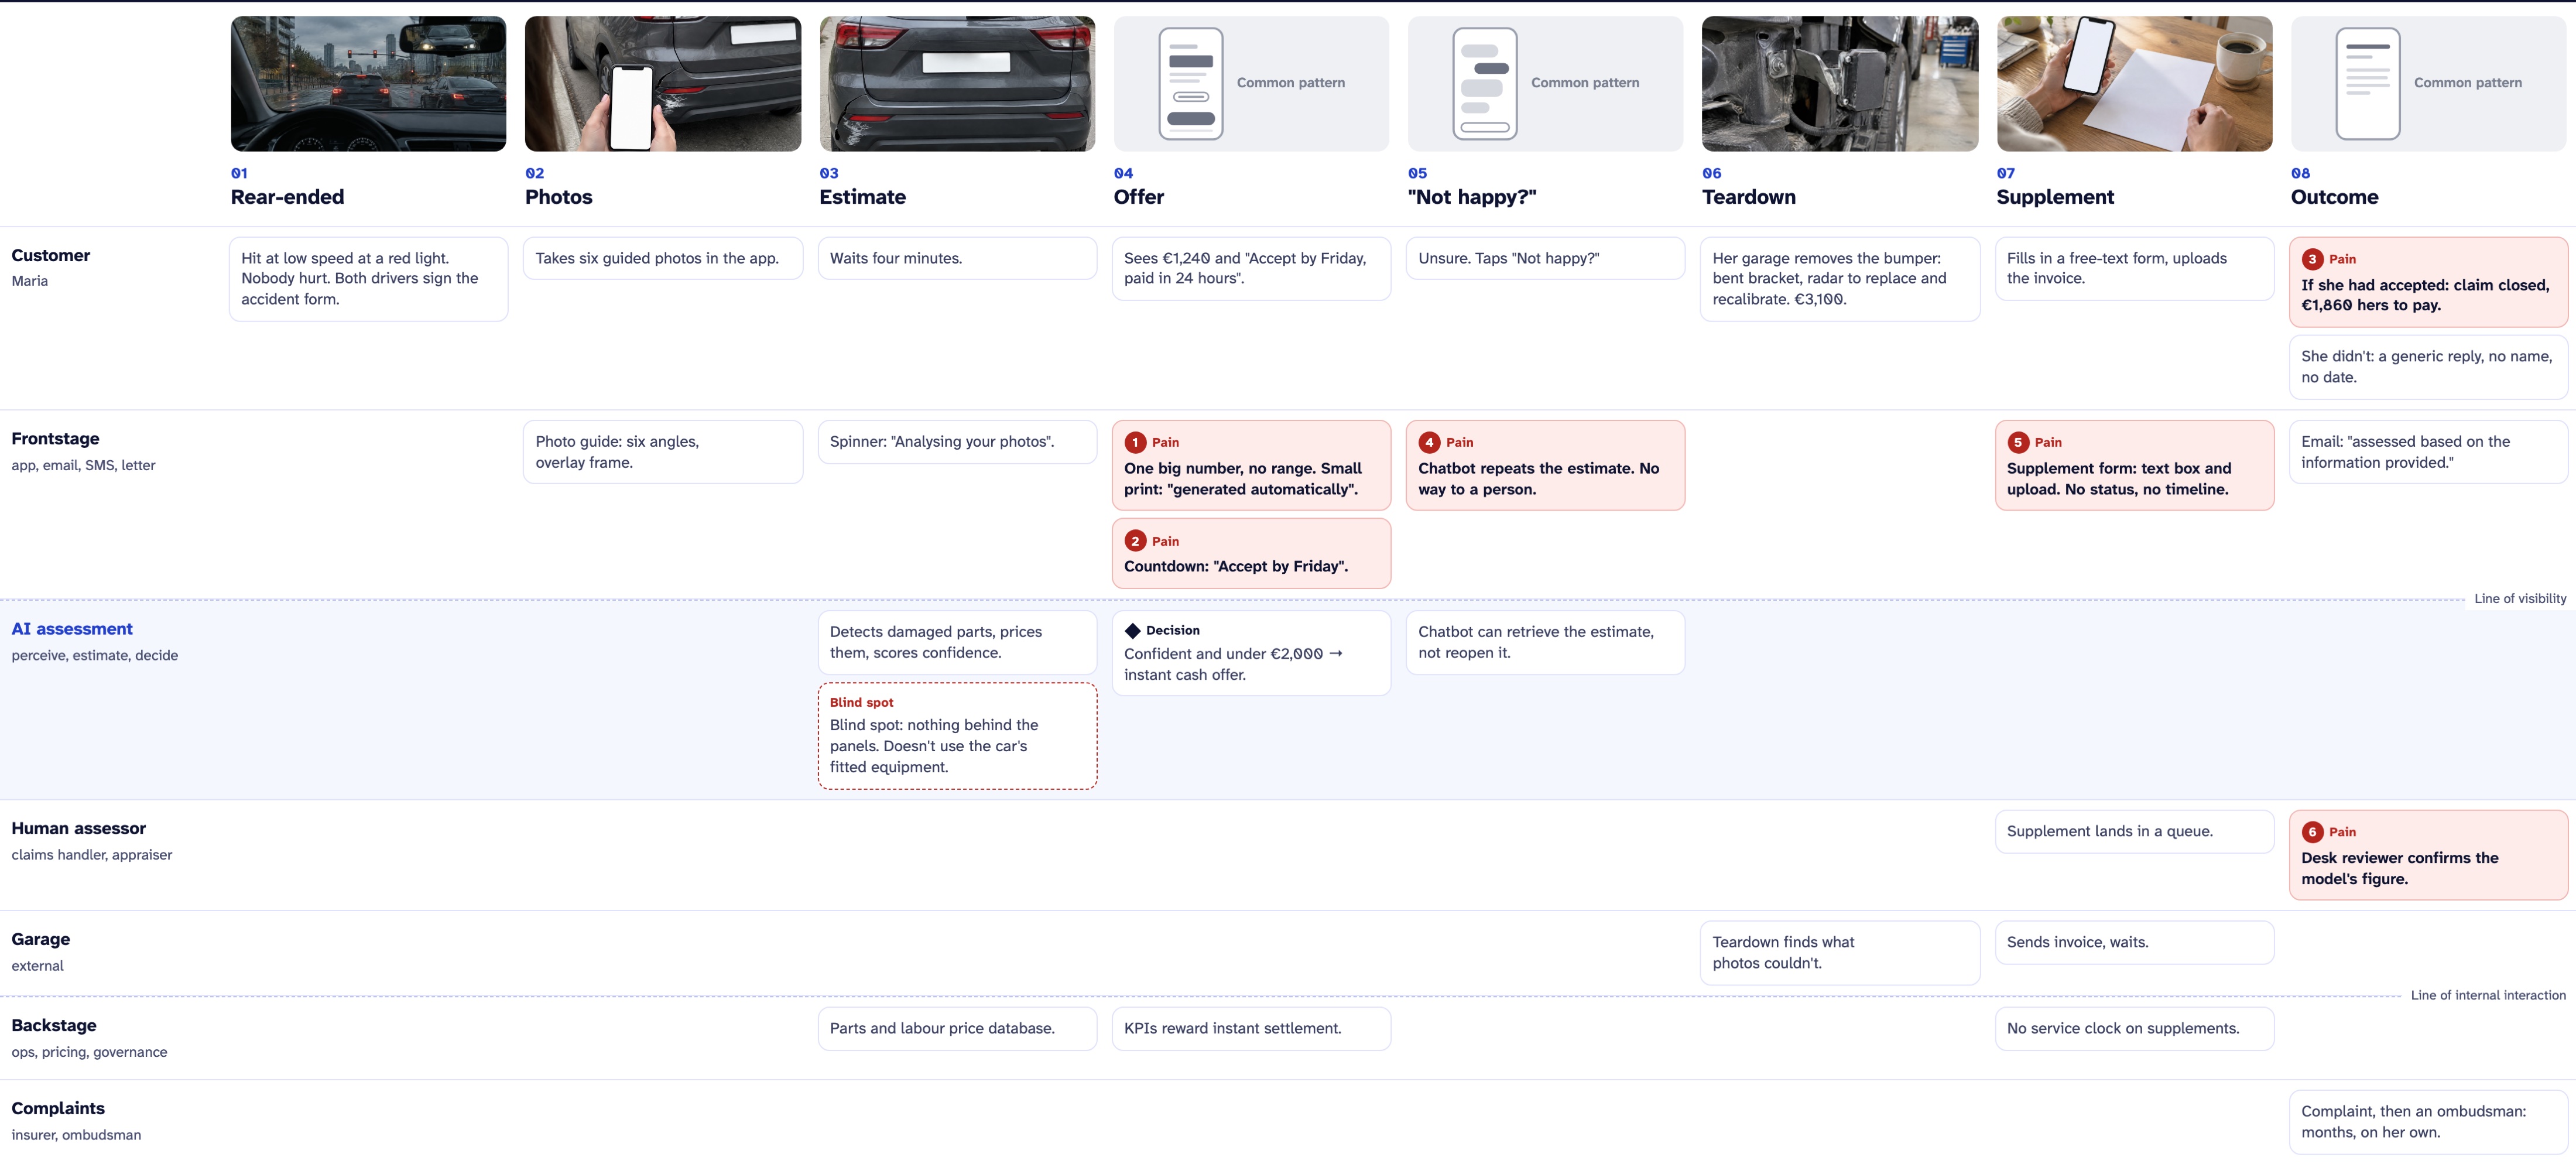Click the Decision diamond icon
The height and width of the screenshot is (1164, 2576).
coord(1132,631)
